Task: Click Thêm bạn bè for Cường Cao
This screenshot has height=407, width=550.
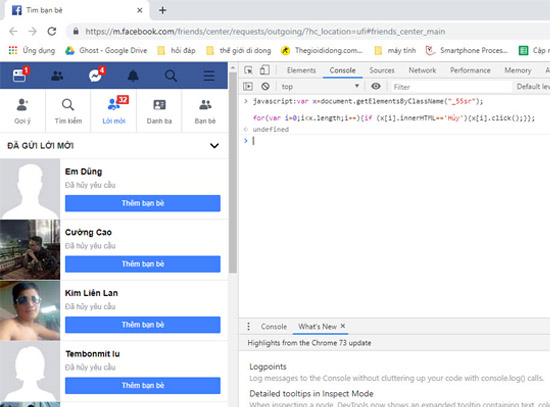Action: [143, 264]
